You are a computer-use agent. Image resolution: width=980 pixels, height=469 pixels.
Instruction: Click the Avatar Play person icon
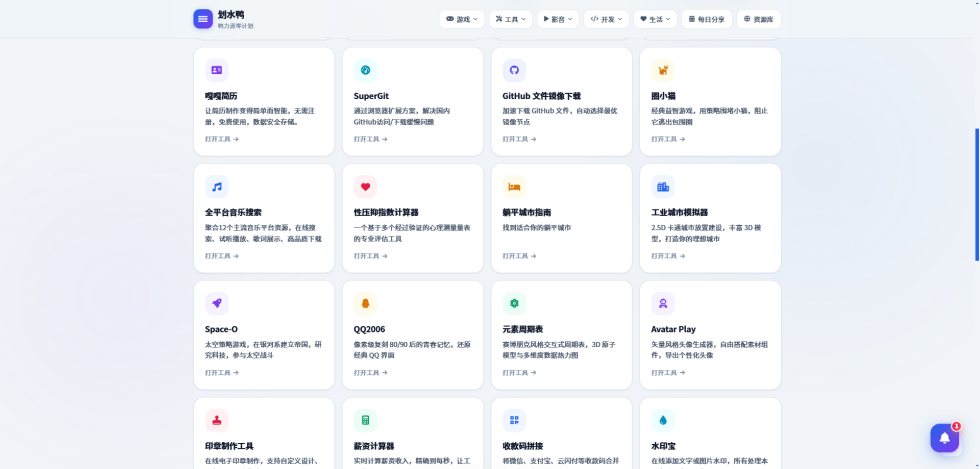point(663,303)
